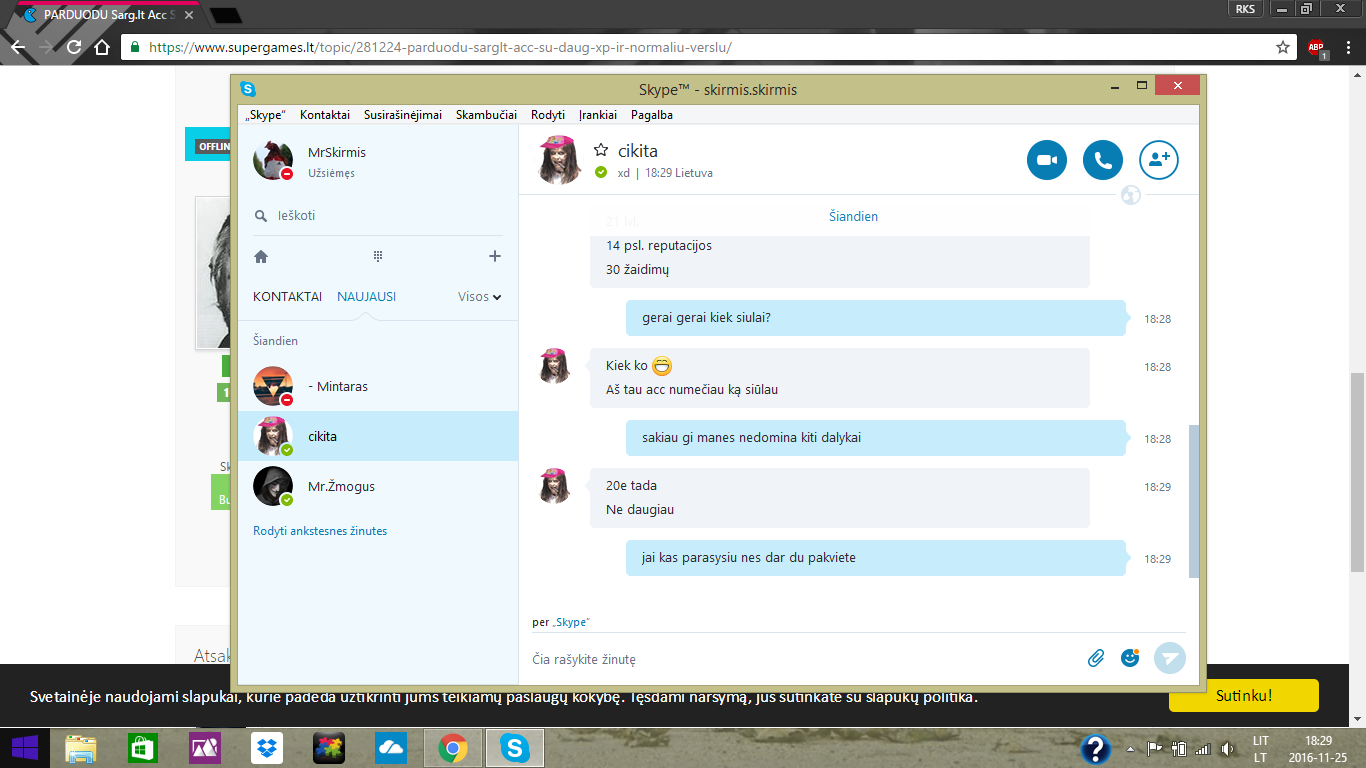Screen dimensions: 1366x768
Task: Click the Šiandien date link in chat
Action: (853, 216)
